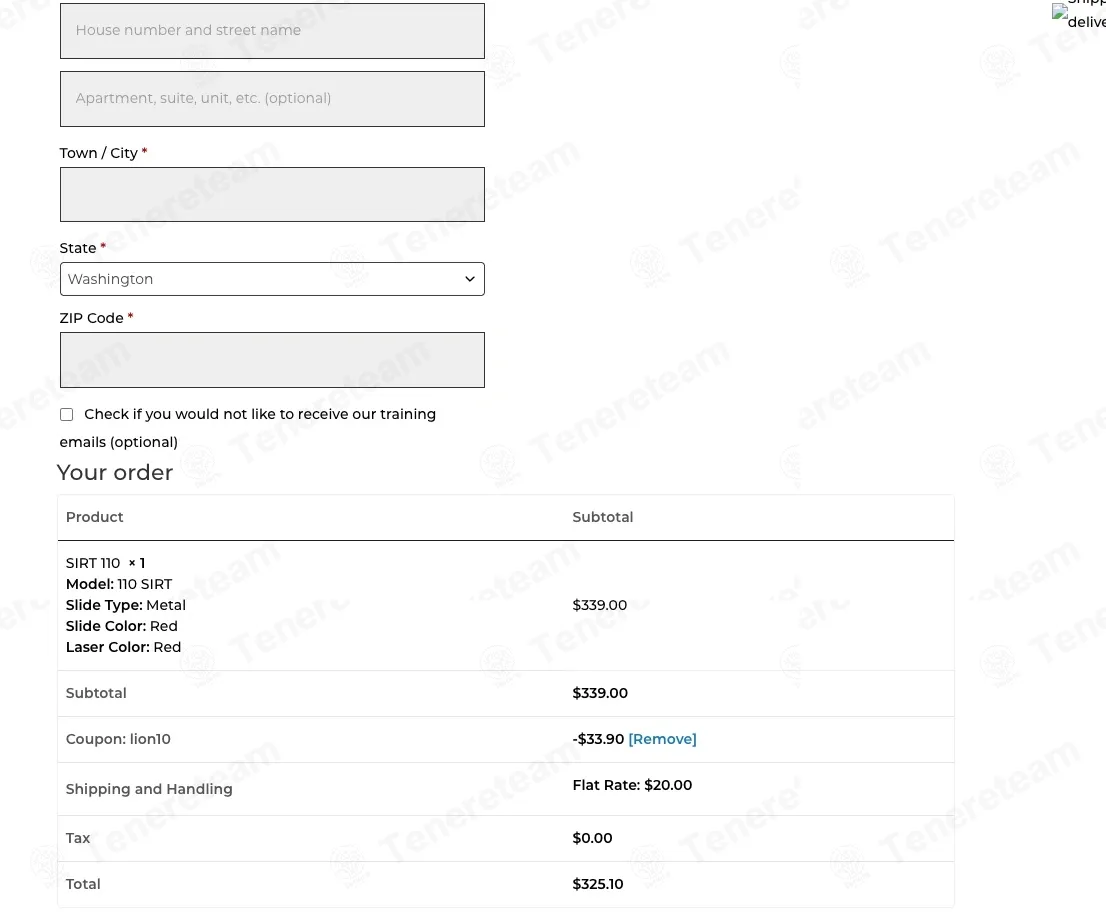Check the training emails opt-out checkbox
Screen dimensions: 1106x915
tap(67, 414)
